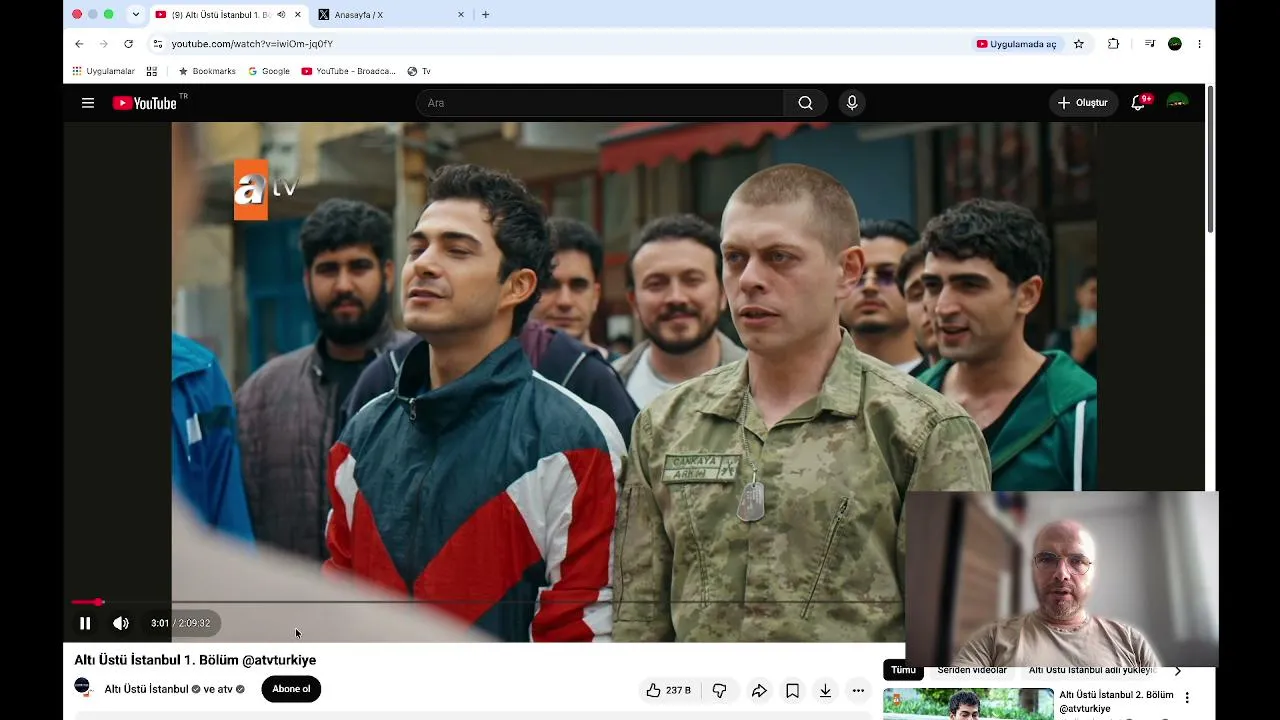This screenshot has height=720, width=1280.
Task: Select the Altı Üstü İstanbul uploader chip
Action: [1091, 670]
